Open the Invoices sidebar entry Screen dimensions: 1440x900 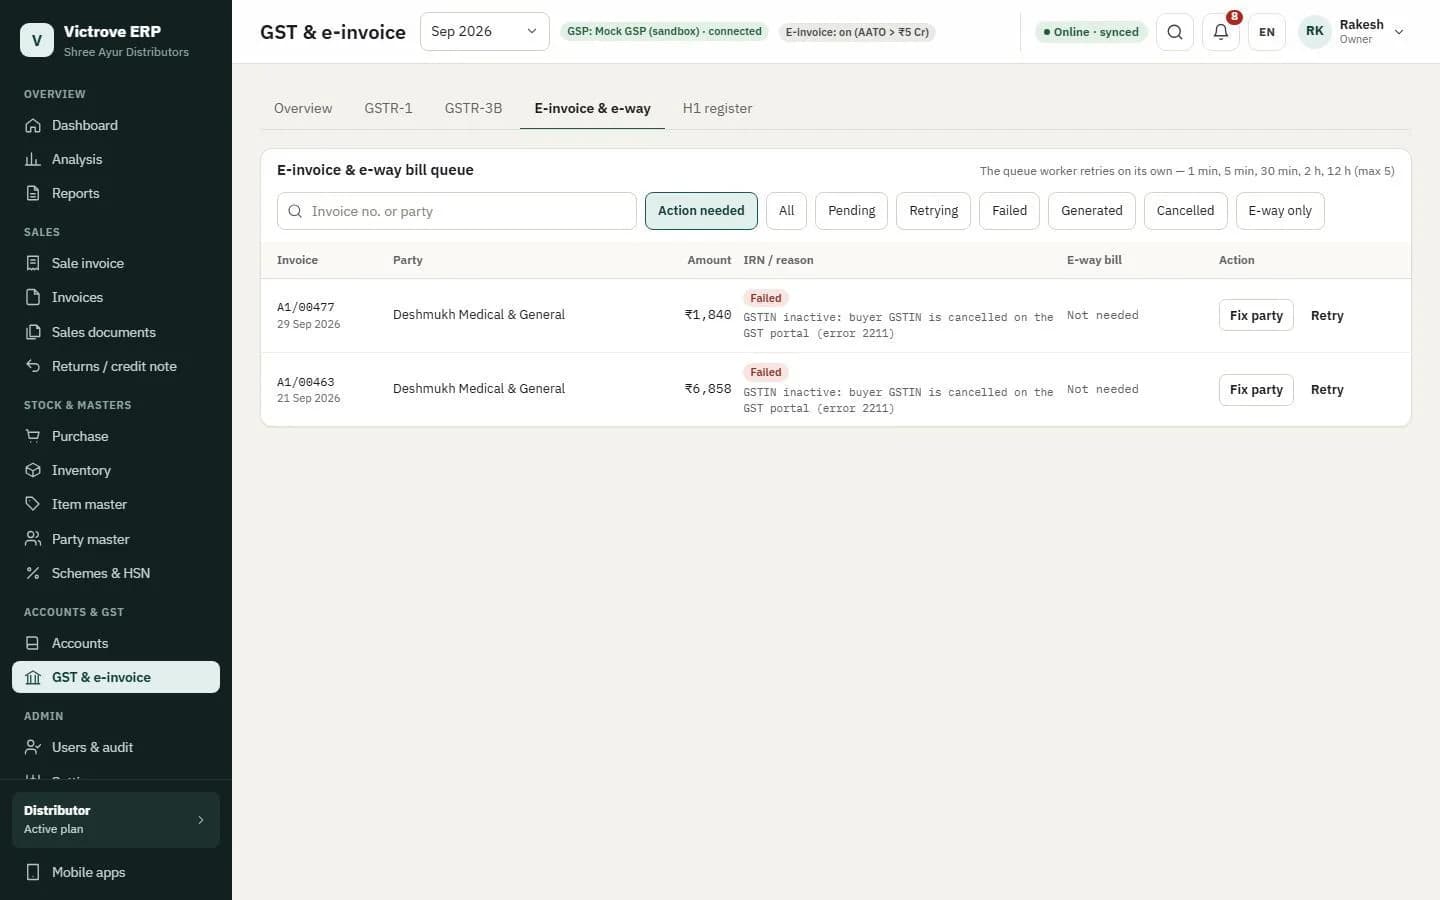(116, 297)
